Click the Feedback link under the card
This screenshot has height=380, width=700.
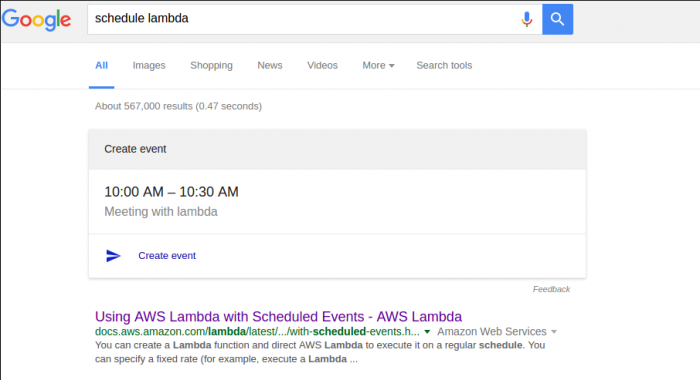(551, 289)
